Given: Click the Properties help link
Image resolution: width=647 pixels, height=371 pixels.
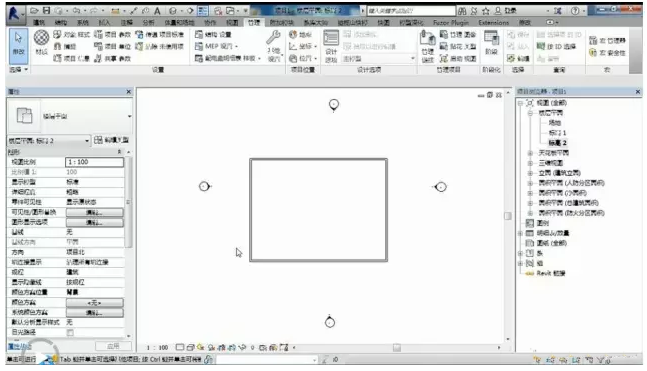Looking at the screenshot, I should (x=19, y=347).
